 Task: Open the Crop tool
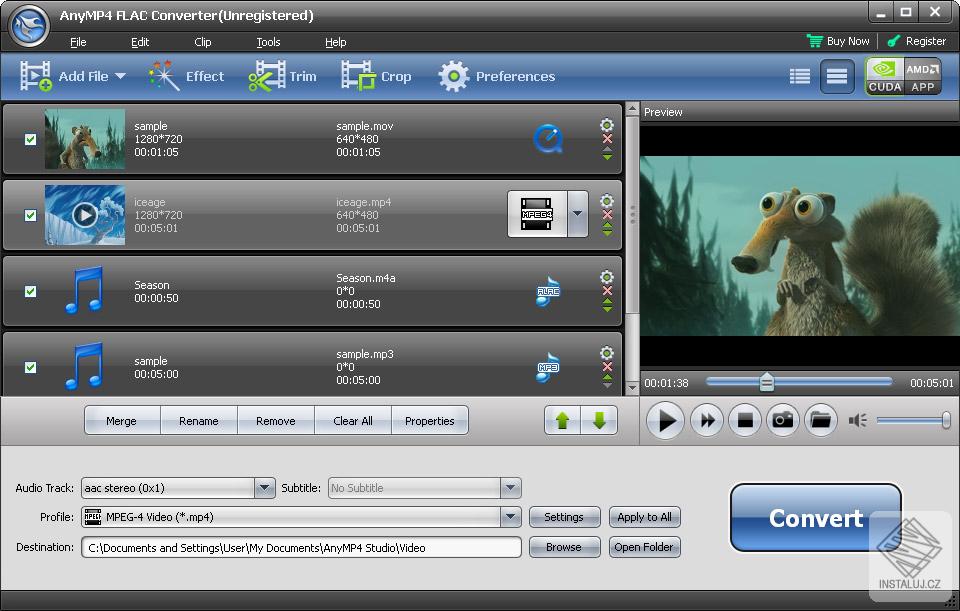point(377,75)
